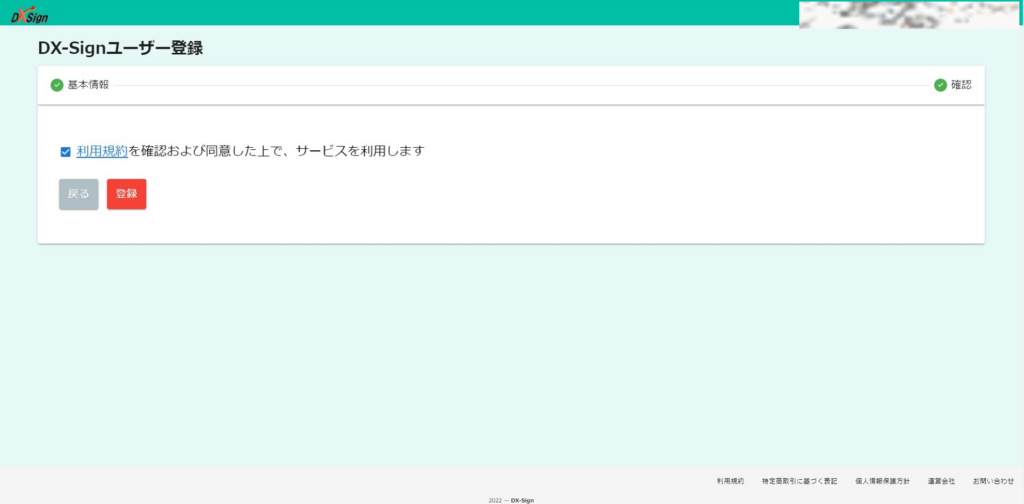Open 個人情報保護方針 in the footer
The width and height of the screenshot is (1024, 504).
882,481
